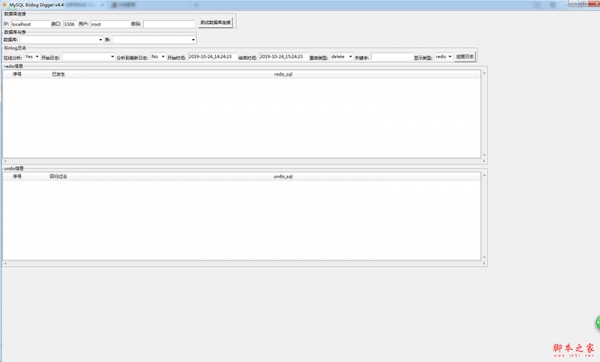Screen dimensions: 600x362
Task: Click the redo table second column header
Action: (x=59, y=74)
